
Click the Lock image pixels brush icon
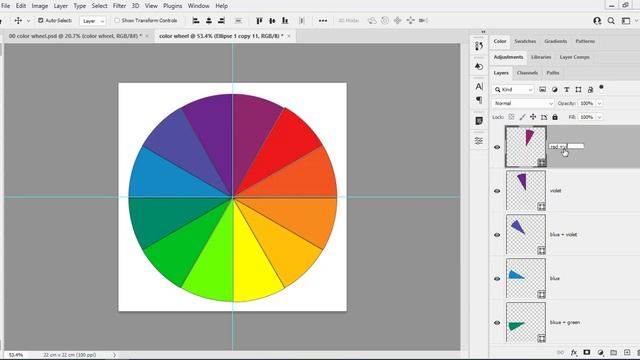522,117
